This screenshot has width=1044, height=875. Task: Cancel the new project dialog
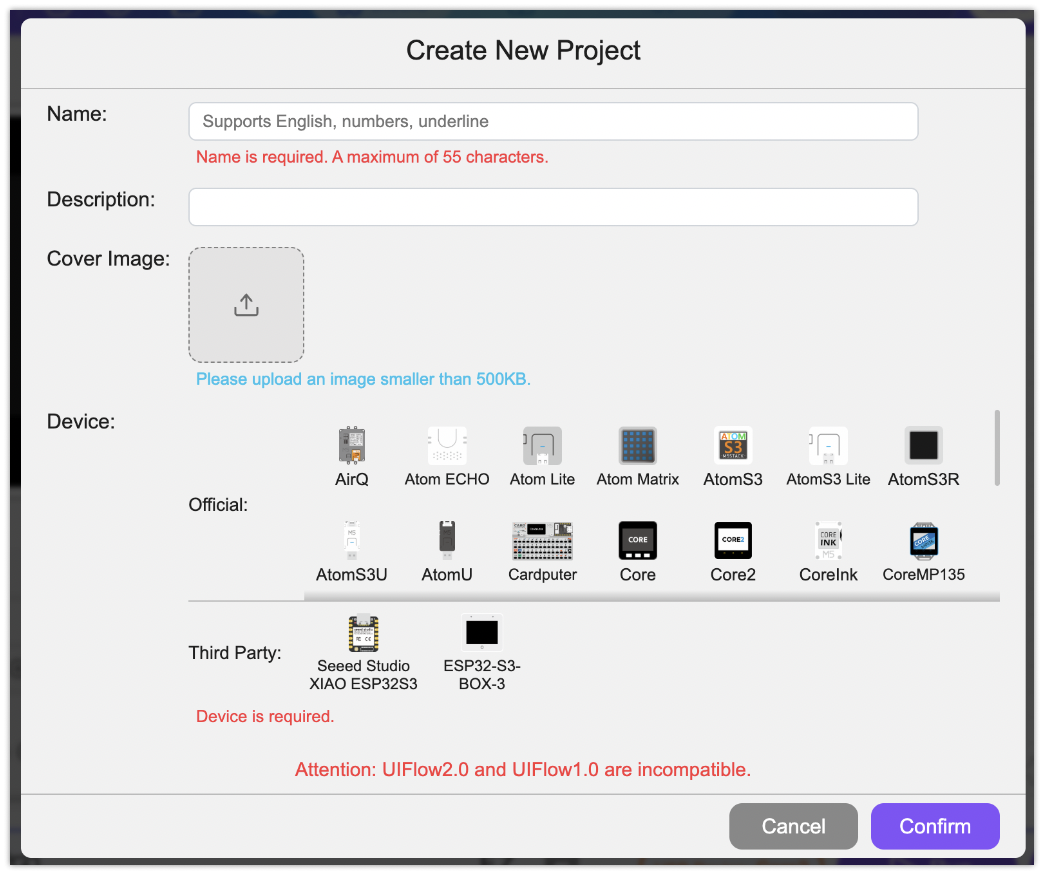pyautogui.click(x=793, y=826)
